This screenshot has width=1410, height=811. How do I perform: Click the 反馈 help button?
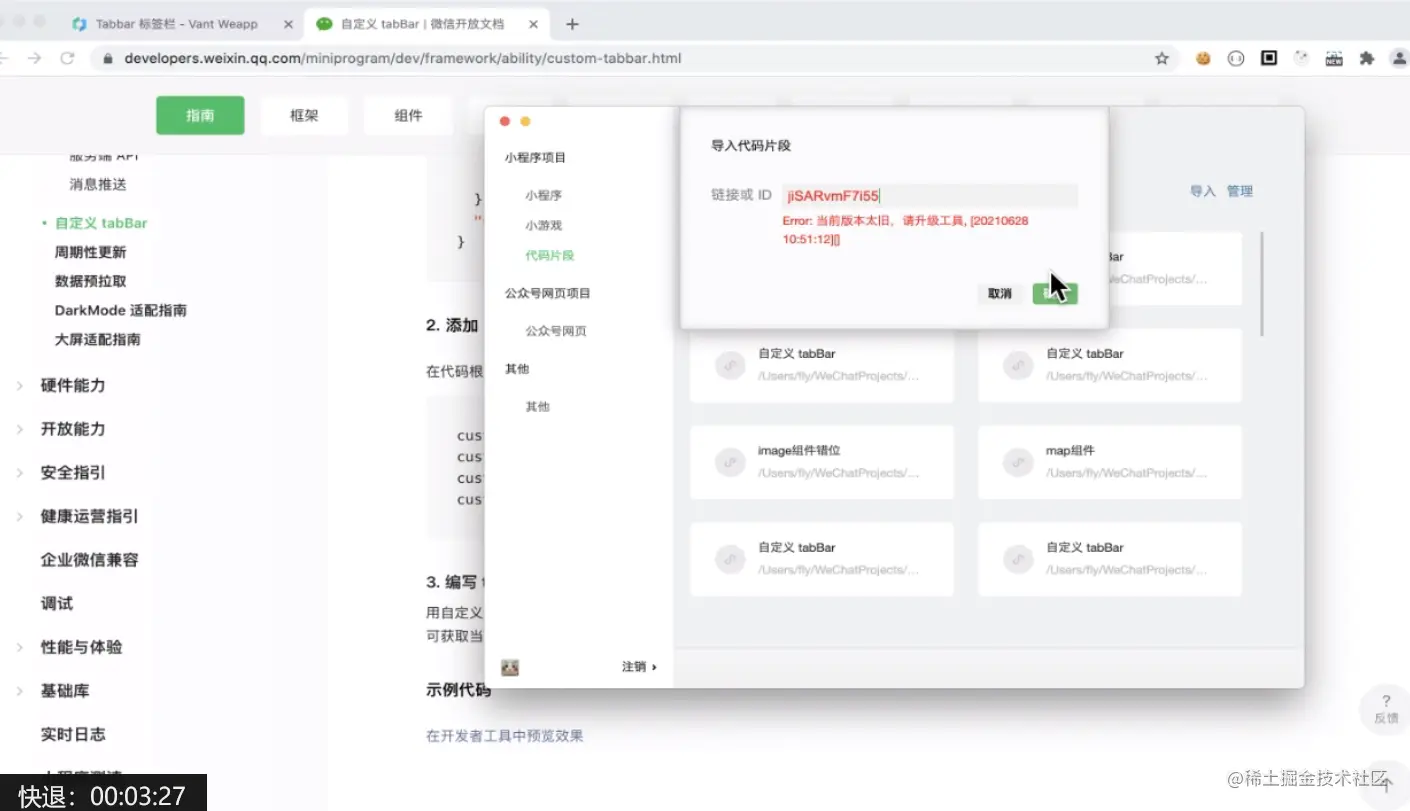coord(1385,708)
